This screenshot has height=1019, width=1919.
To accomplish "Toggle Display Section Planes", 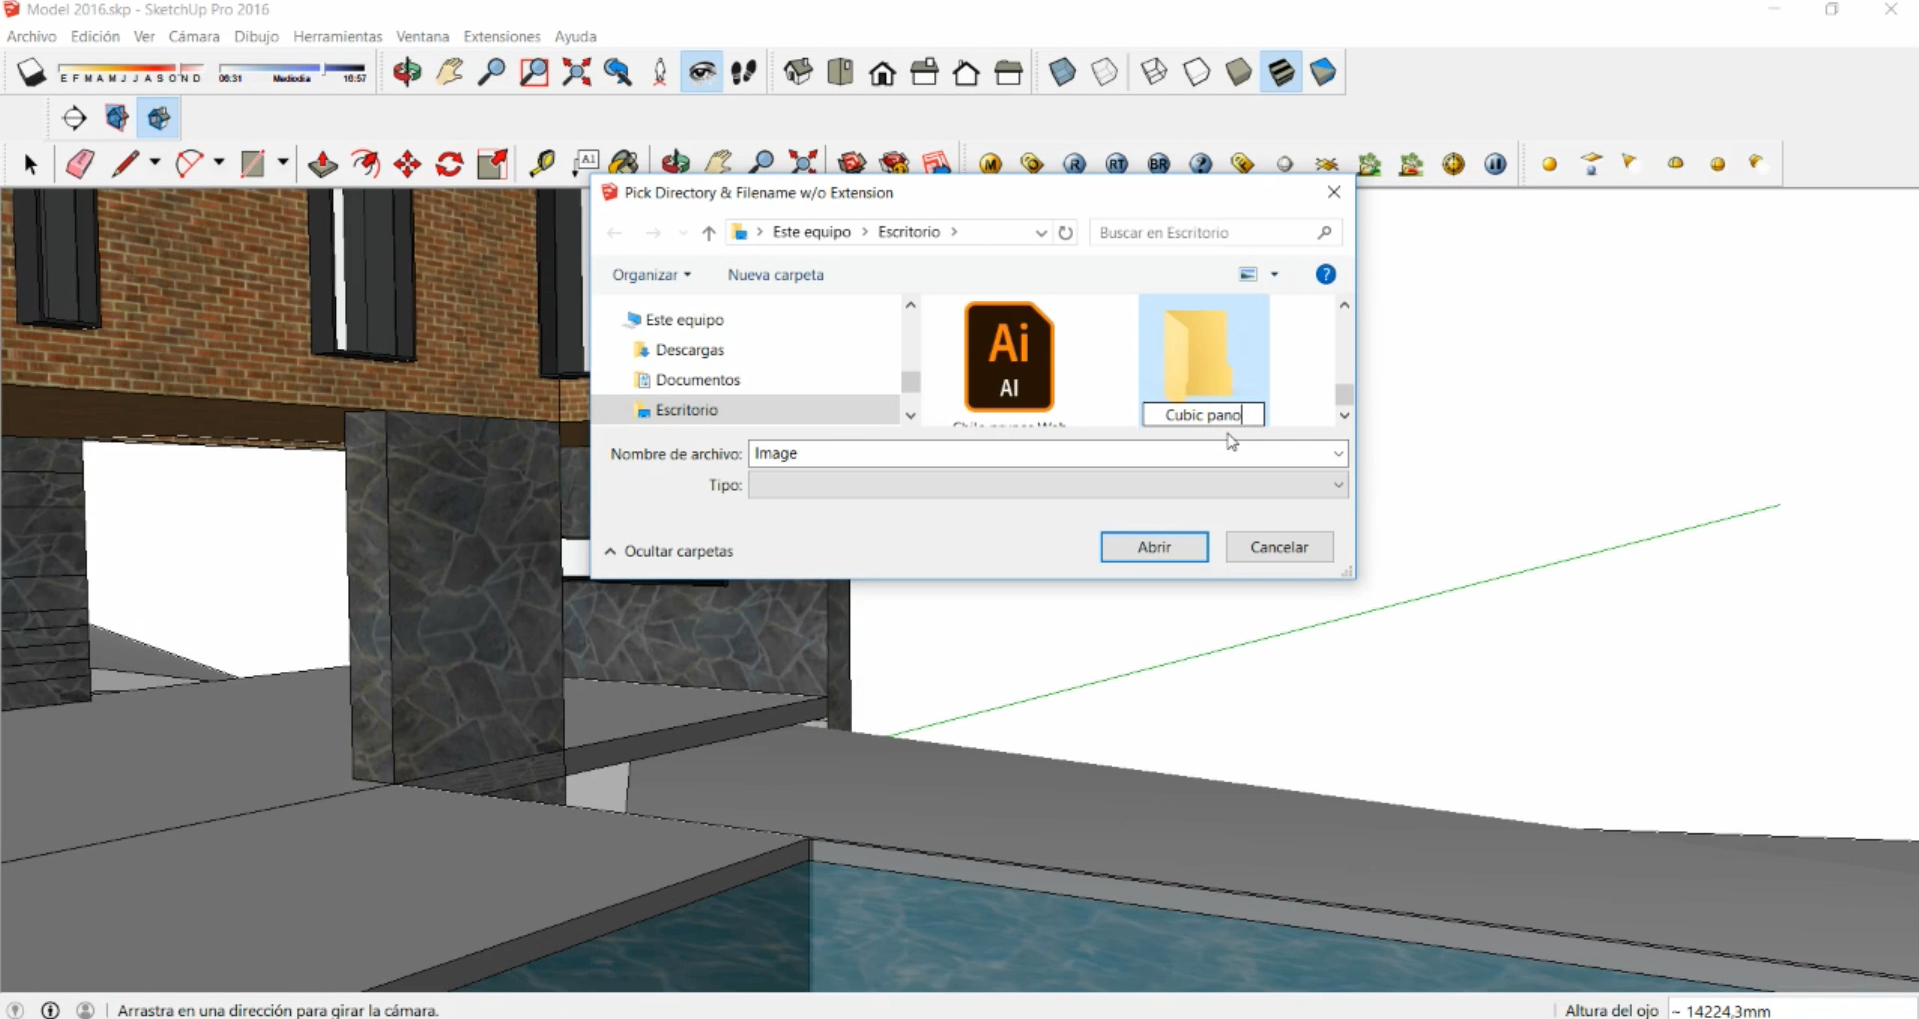I will pos(116,118).
